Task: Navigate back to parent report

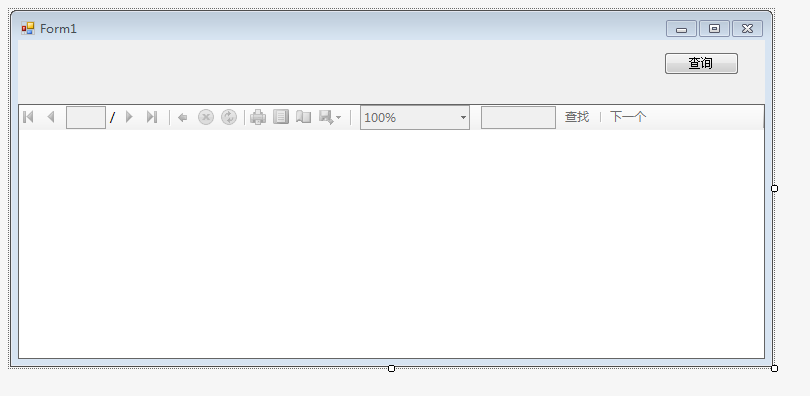Action: [x=182, y=118]
